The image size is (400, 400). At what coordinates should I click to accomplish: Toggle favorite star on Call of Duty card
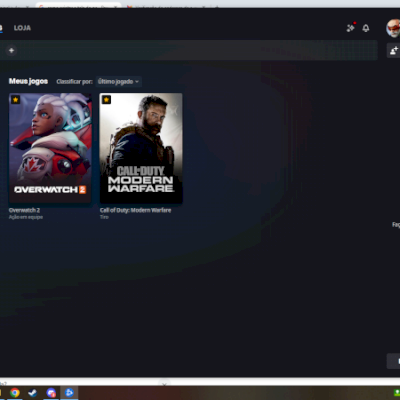[106, 99]
